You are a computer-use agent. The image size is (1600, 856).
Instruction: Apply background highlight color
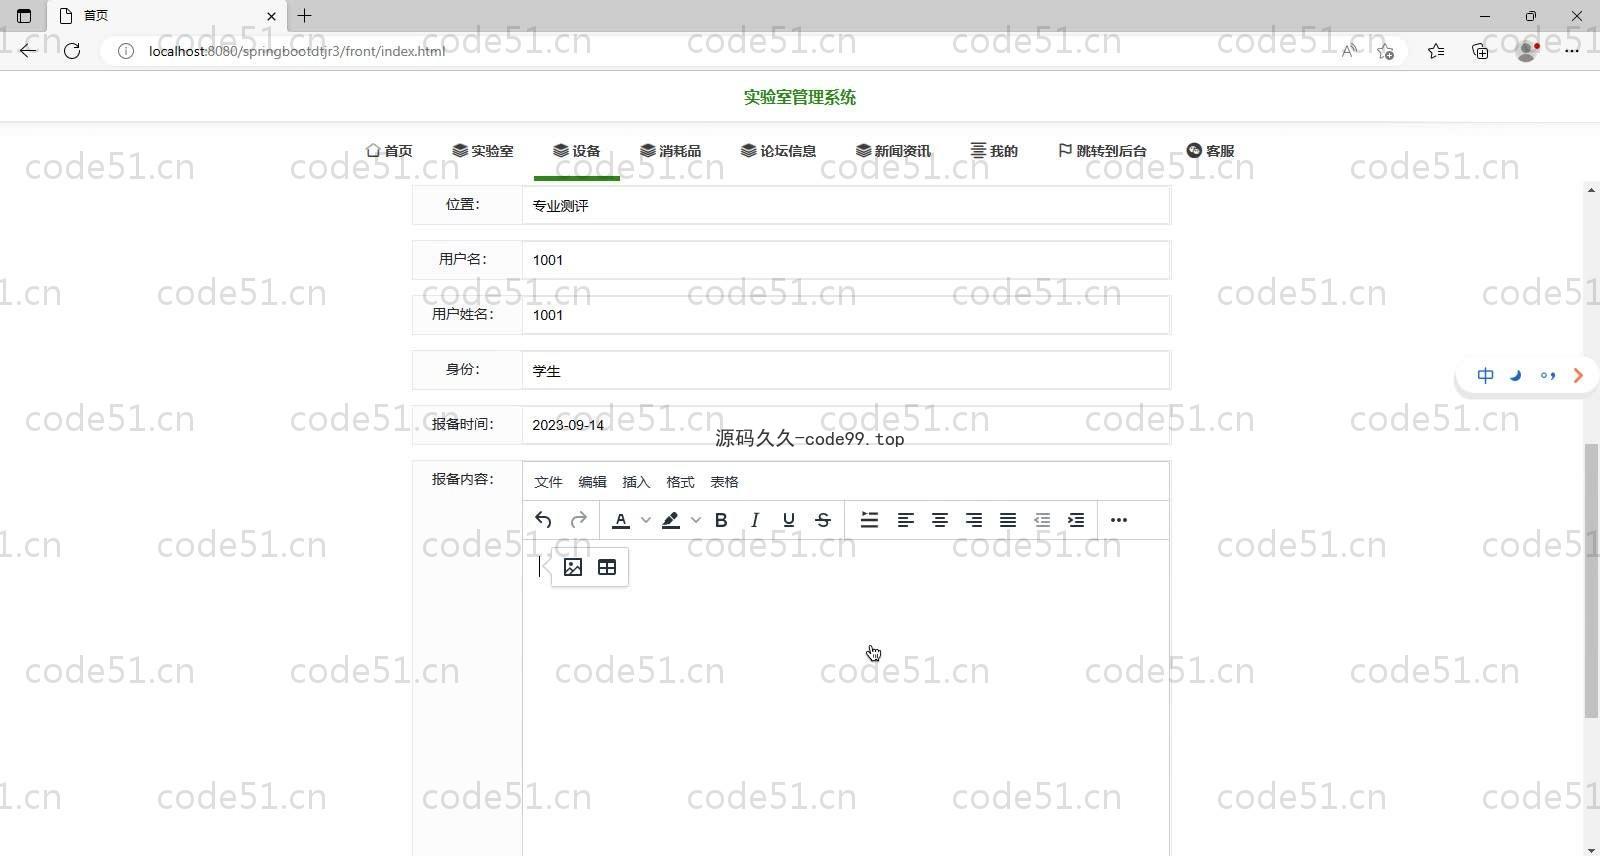coord(671,520)
